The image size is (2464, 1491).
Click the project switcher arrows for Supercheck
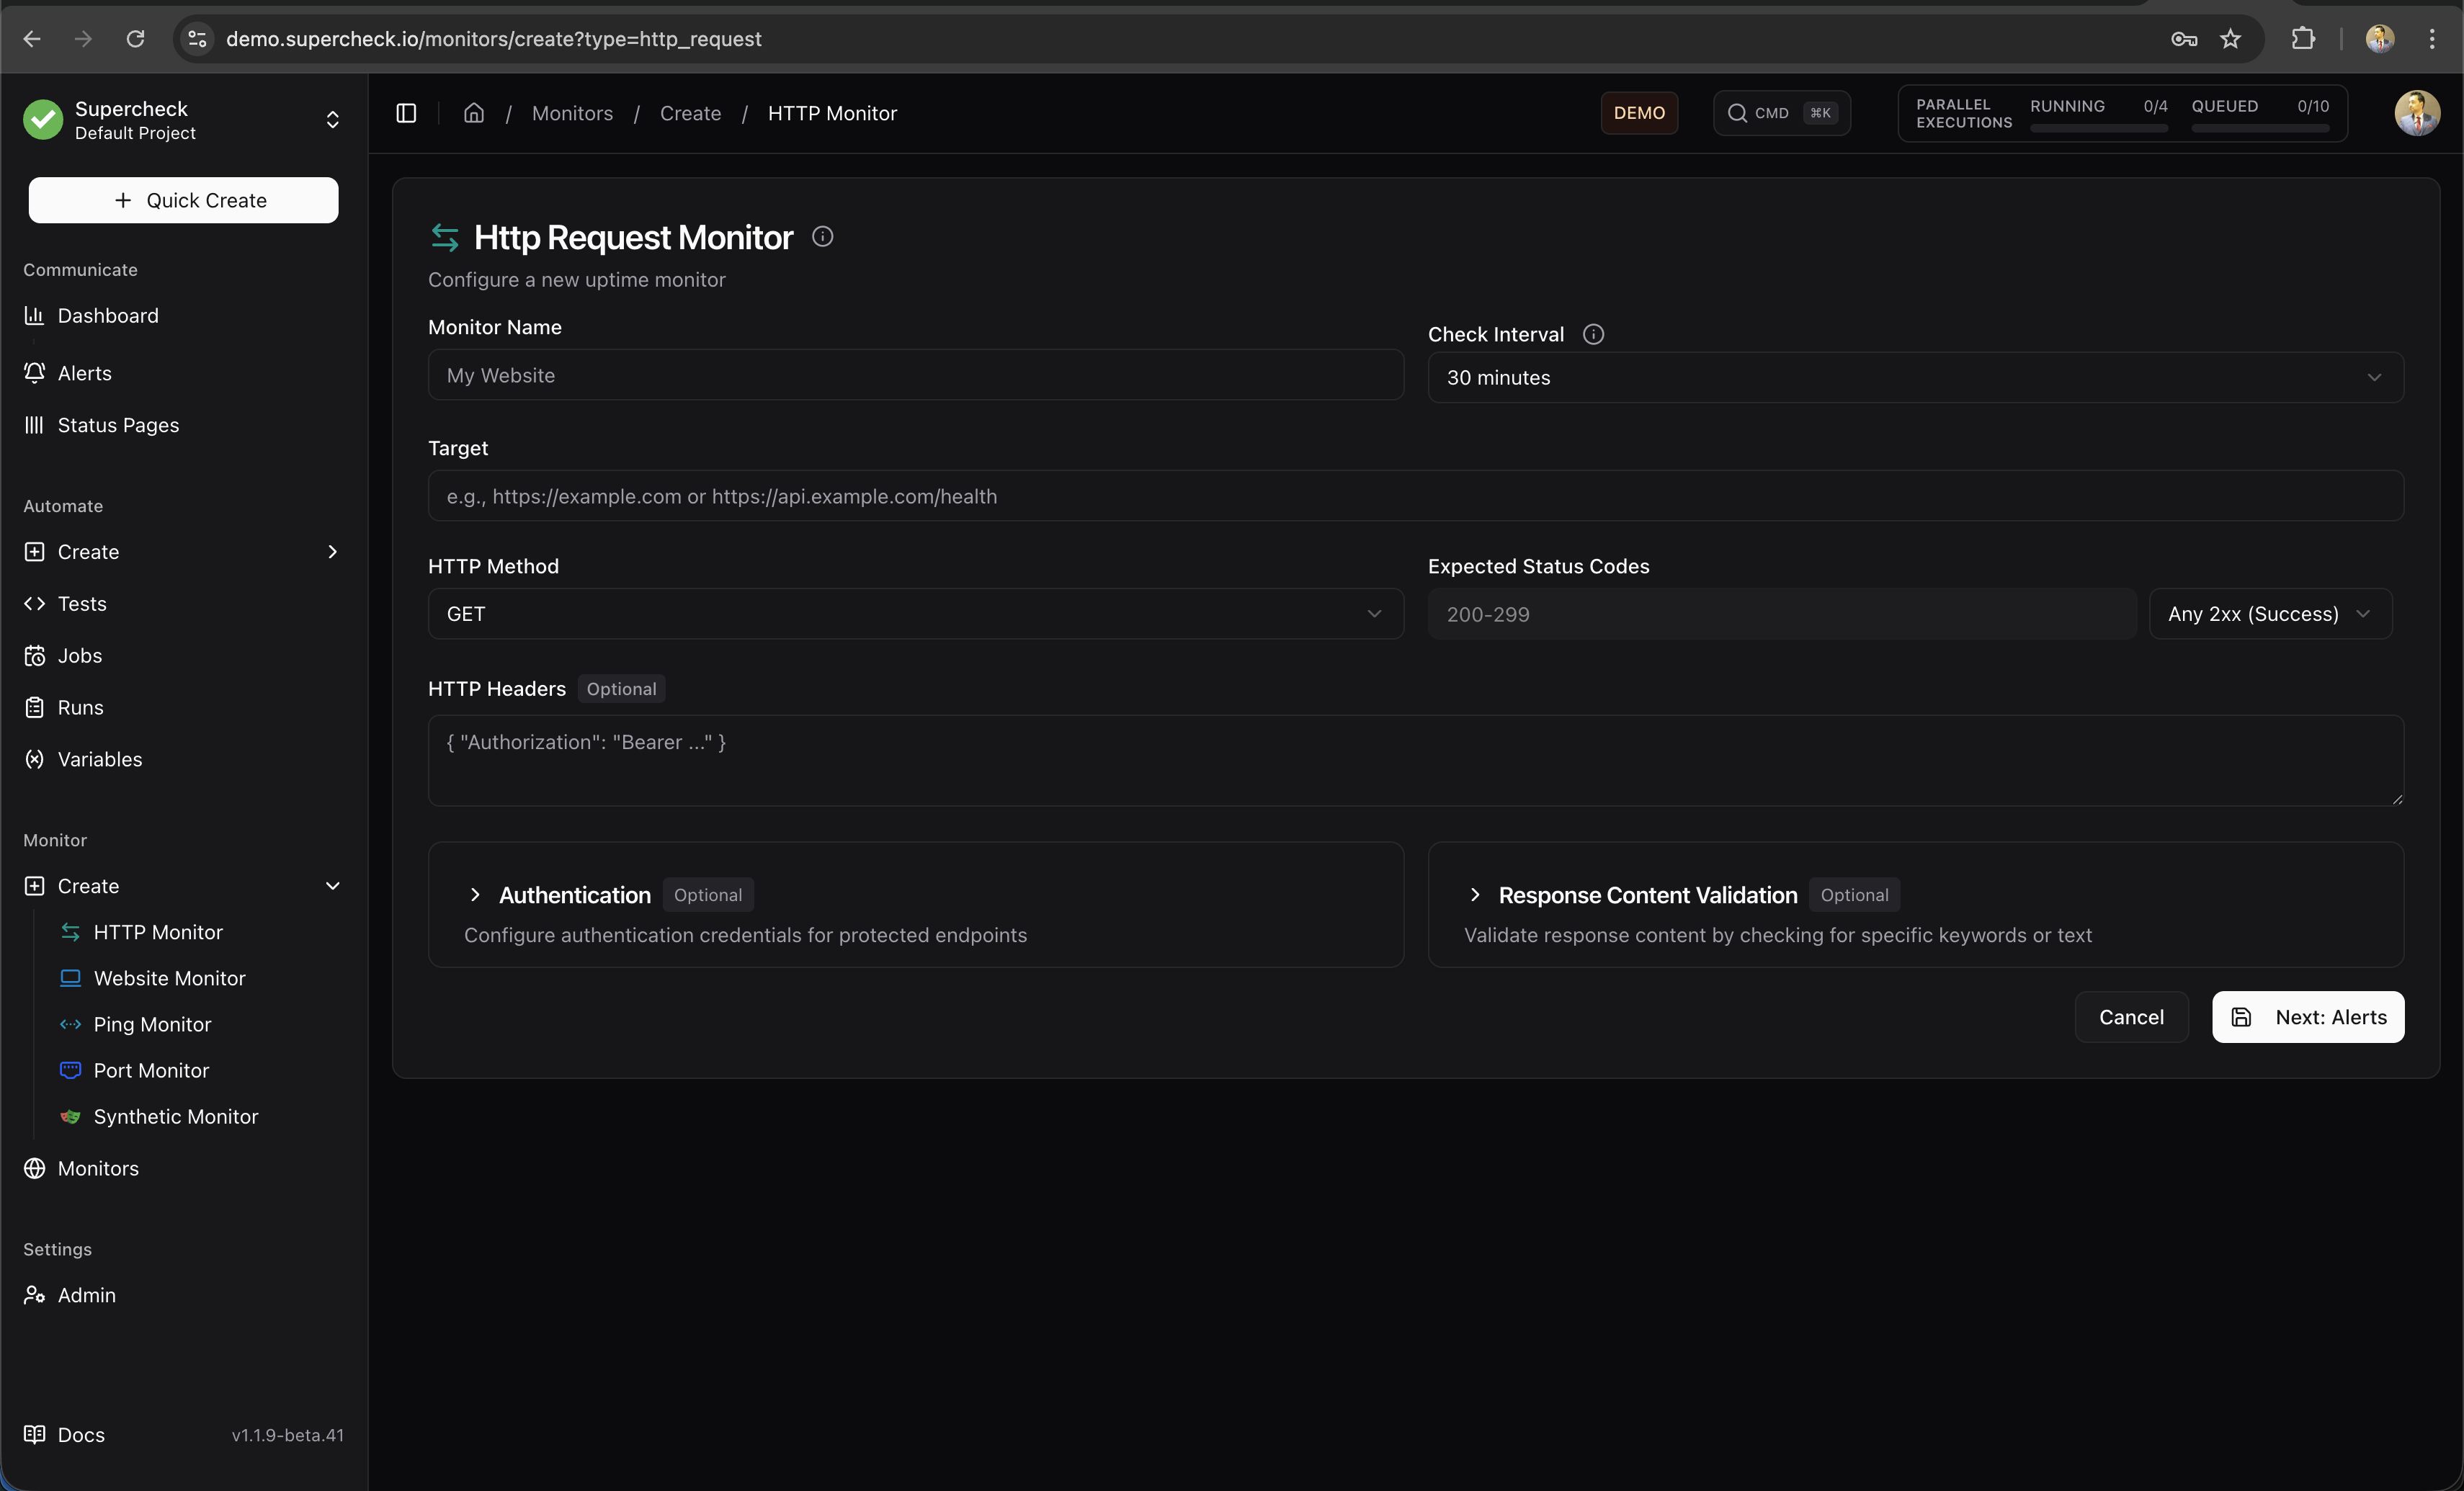(x=332, y=120)
